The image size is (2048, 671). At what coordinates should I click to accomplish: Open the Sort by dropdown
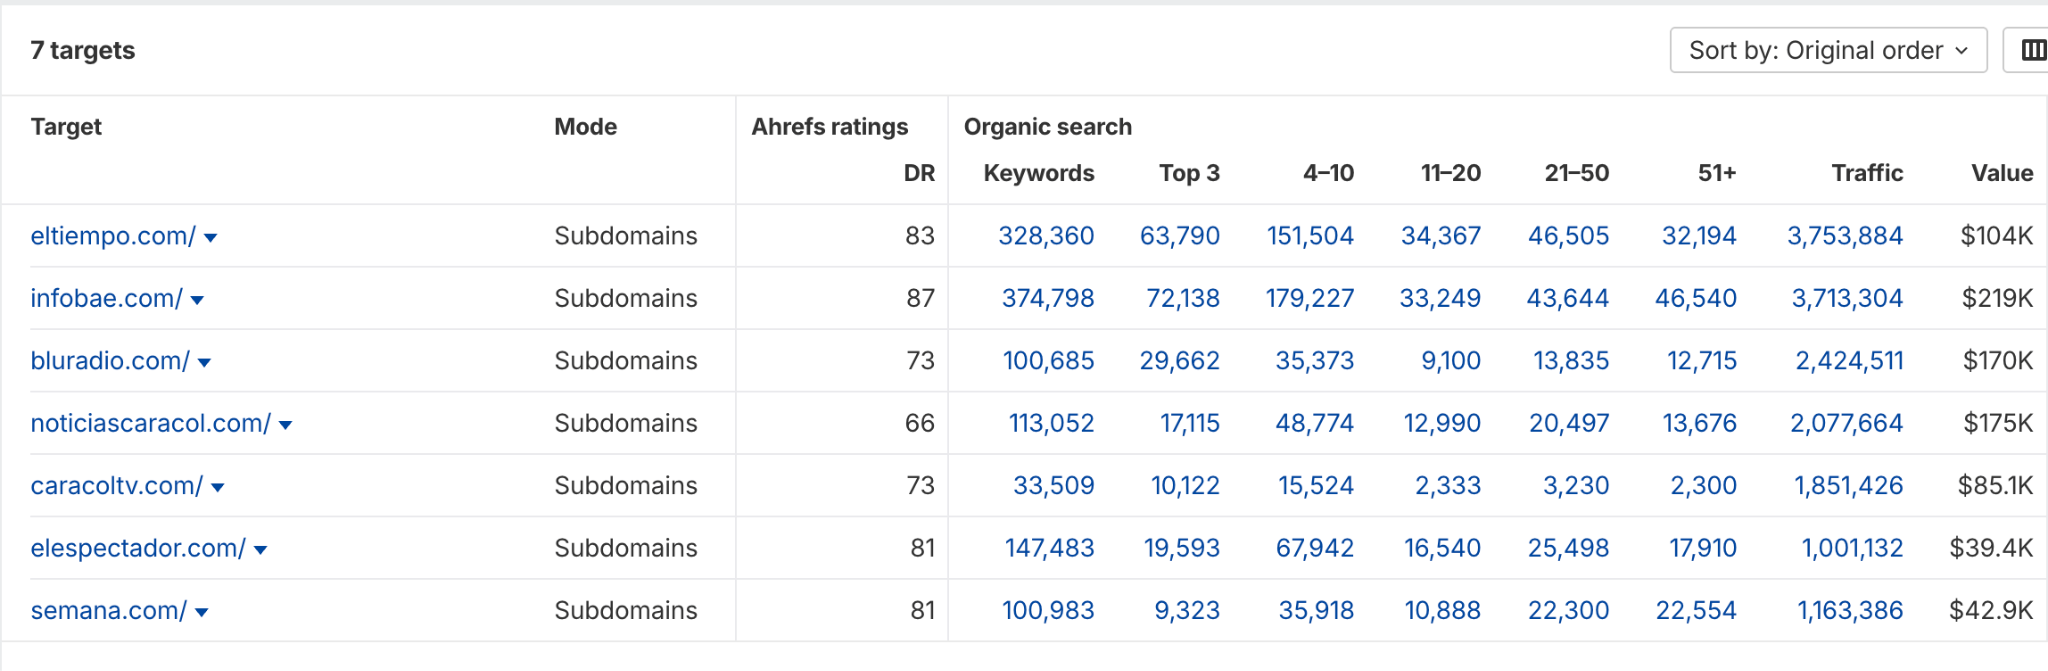tap(1827, 50)
